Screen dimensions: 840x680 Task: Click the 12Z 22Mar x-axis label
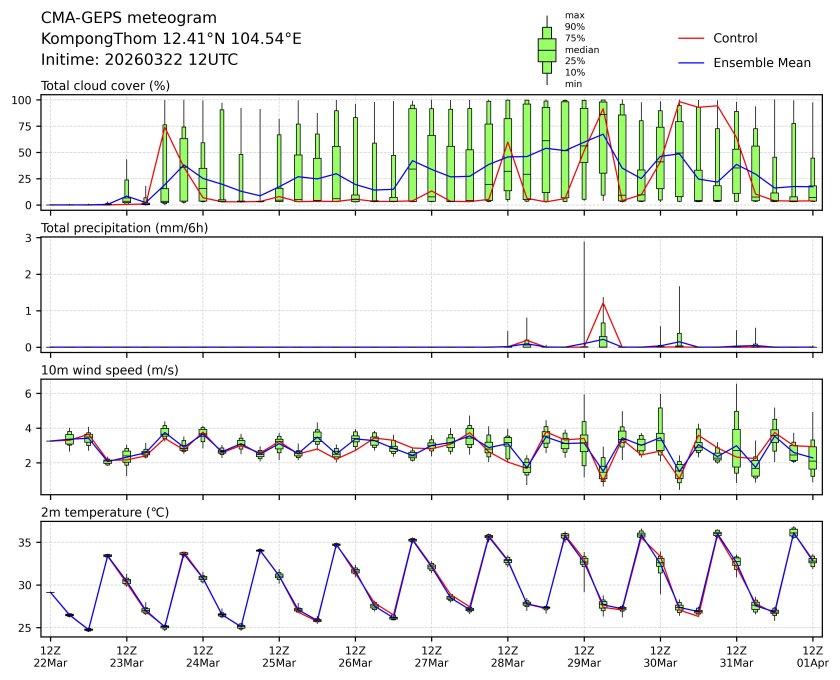[50, 656]
